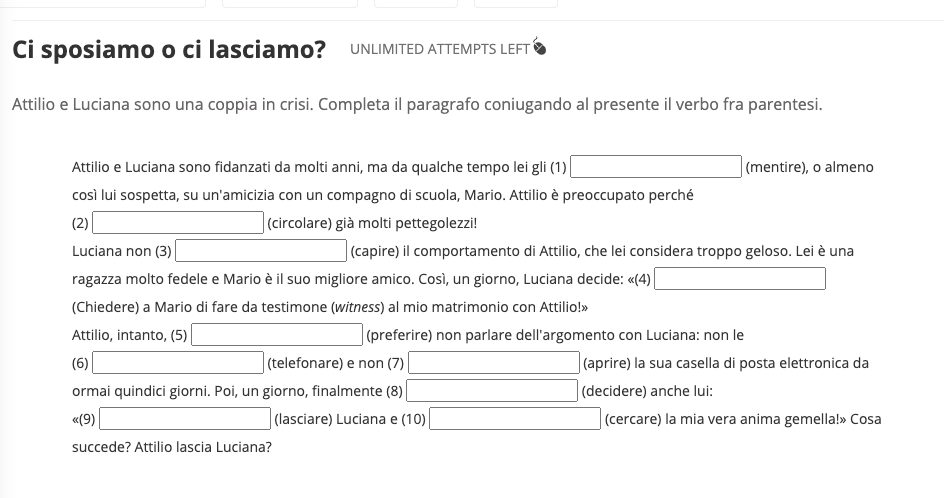
Task: Click the blank 1 field for mentire
Action: click(656, 167)
